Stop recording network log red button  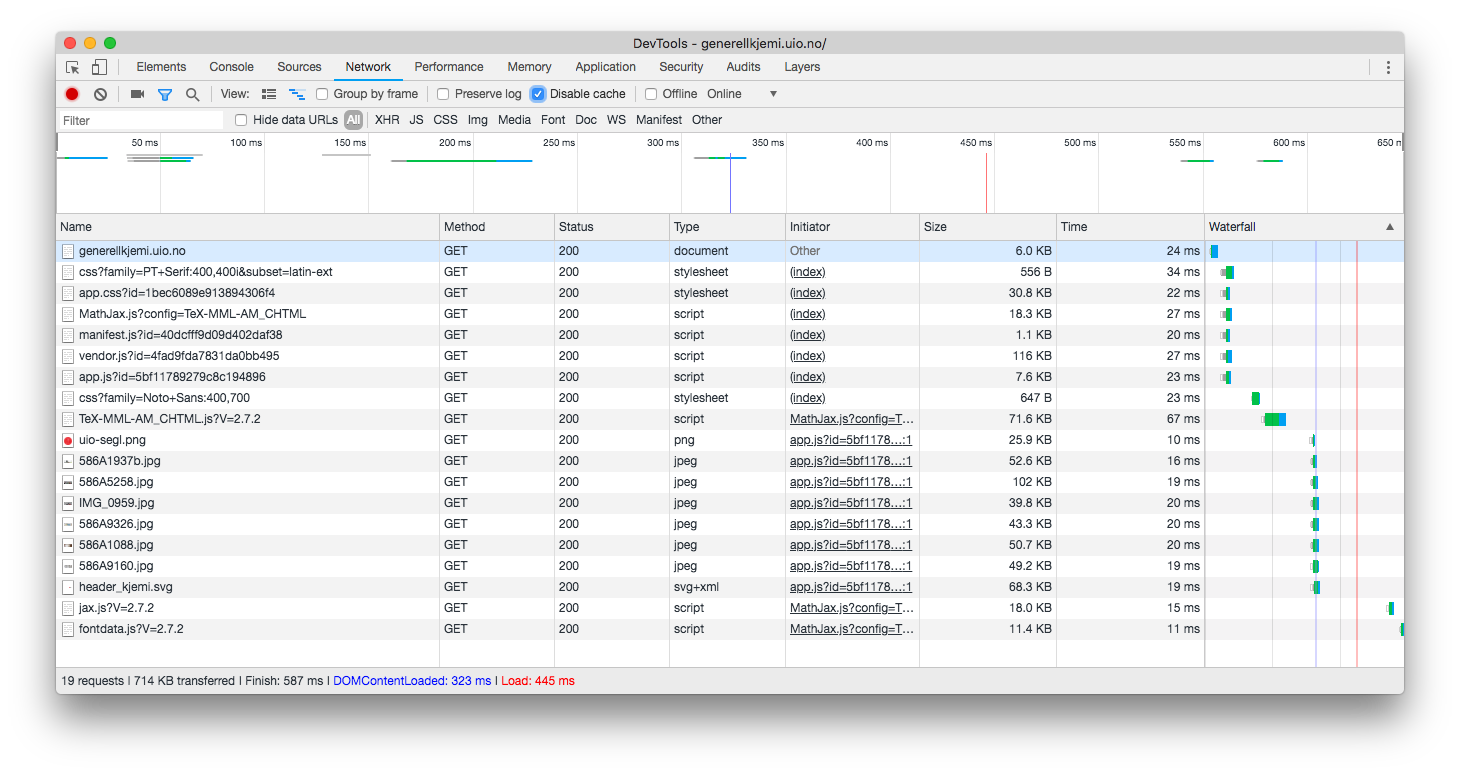(72, 94)
